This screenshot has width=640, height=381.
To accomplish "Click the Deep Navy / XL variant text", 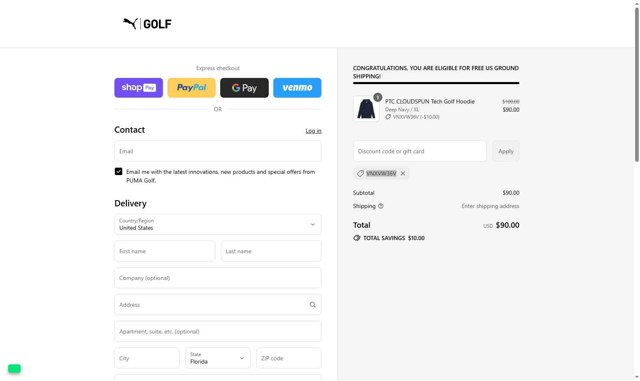I will click(402, 109).
